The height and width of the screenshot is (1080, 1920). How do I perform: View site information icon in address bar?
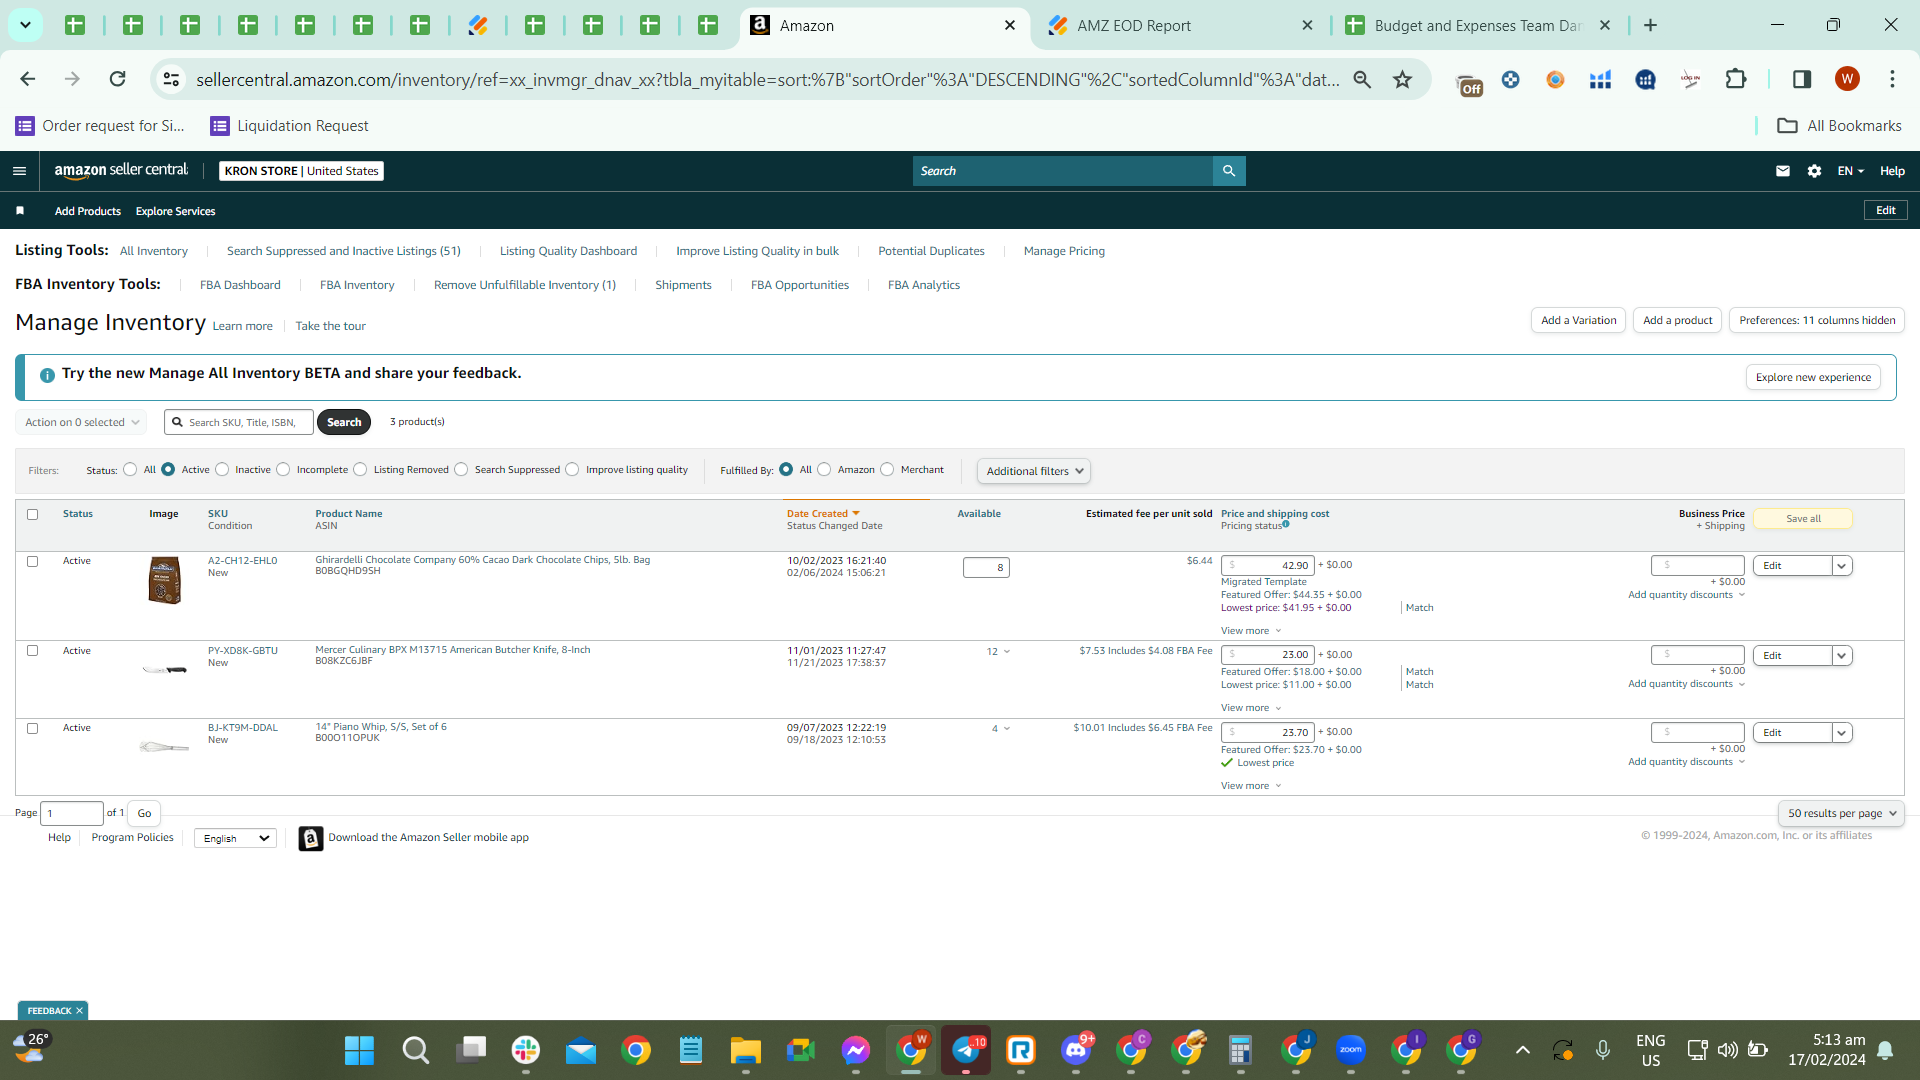click(x=171, y=79)
